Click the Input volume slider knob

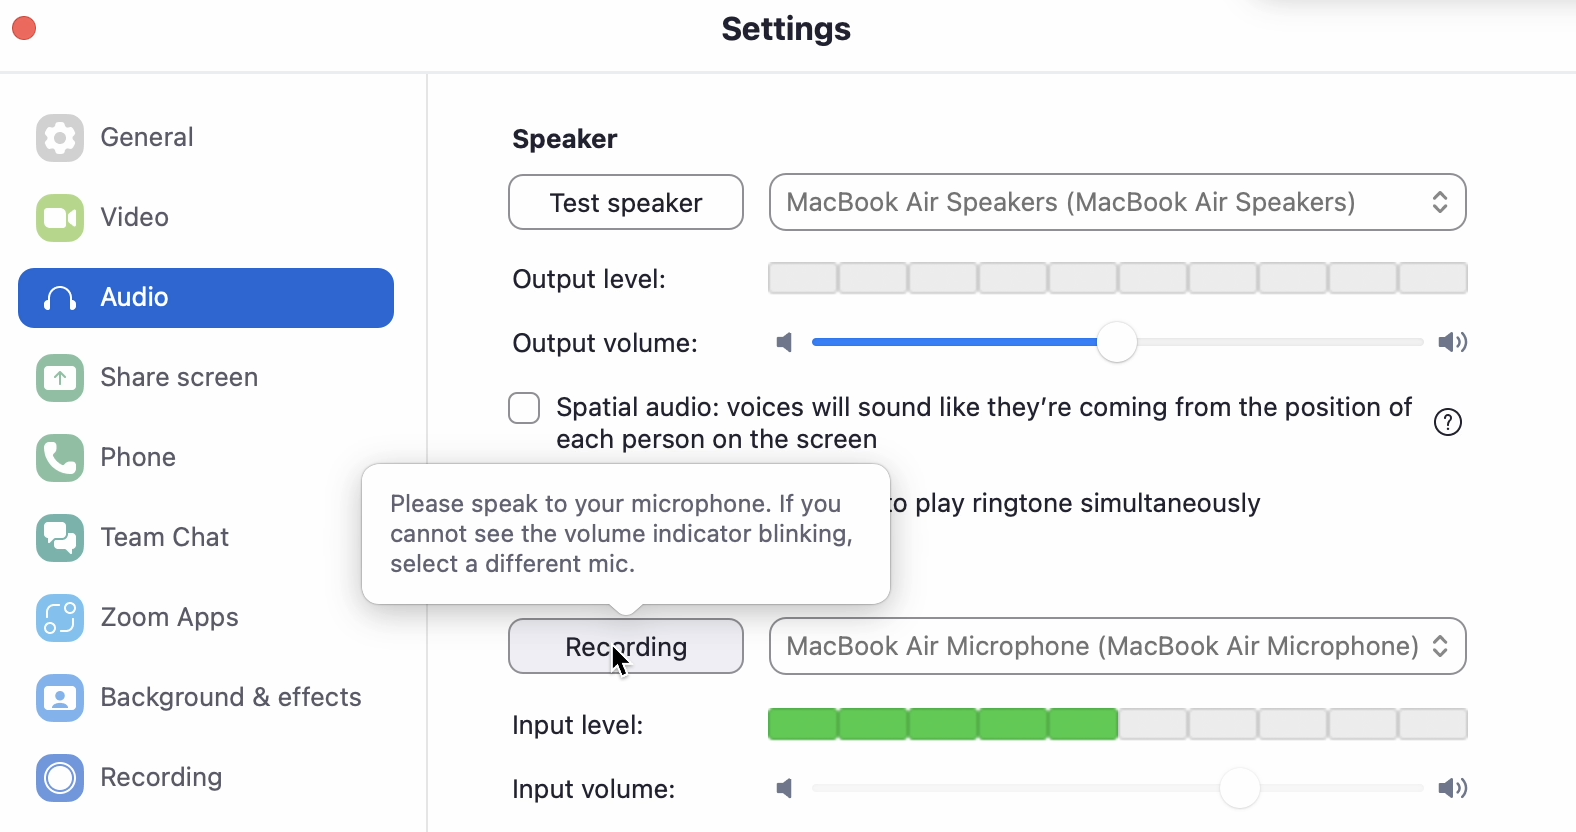[x=1240, y=788]
